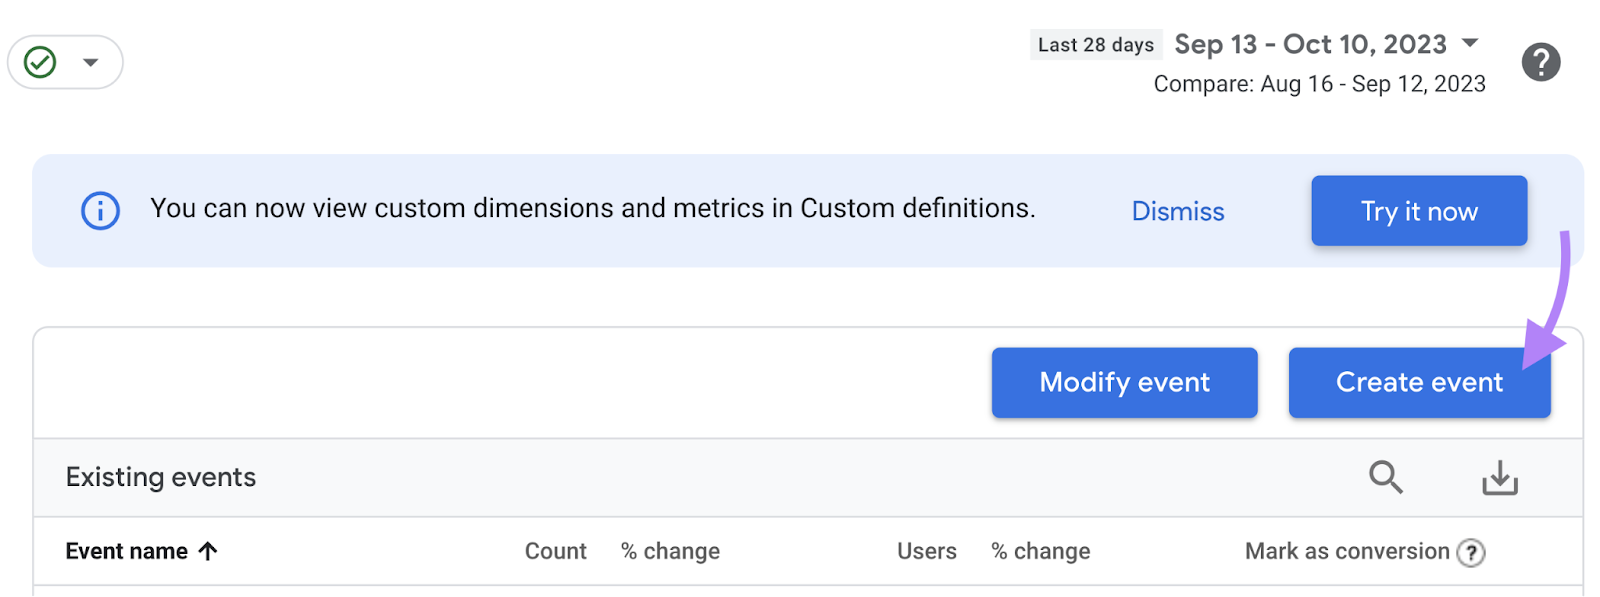Expand the dropdown arrow beside the checkmark
1600x597 pixels.
pos(91,62)
